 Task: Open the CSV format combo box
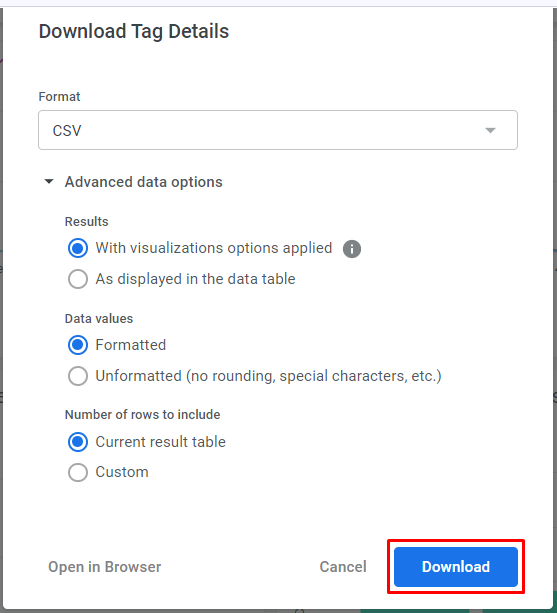(278, 130)
